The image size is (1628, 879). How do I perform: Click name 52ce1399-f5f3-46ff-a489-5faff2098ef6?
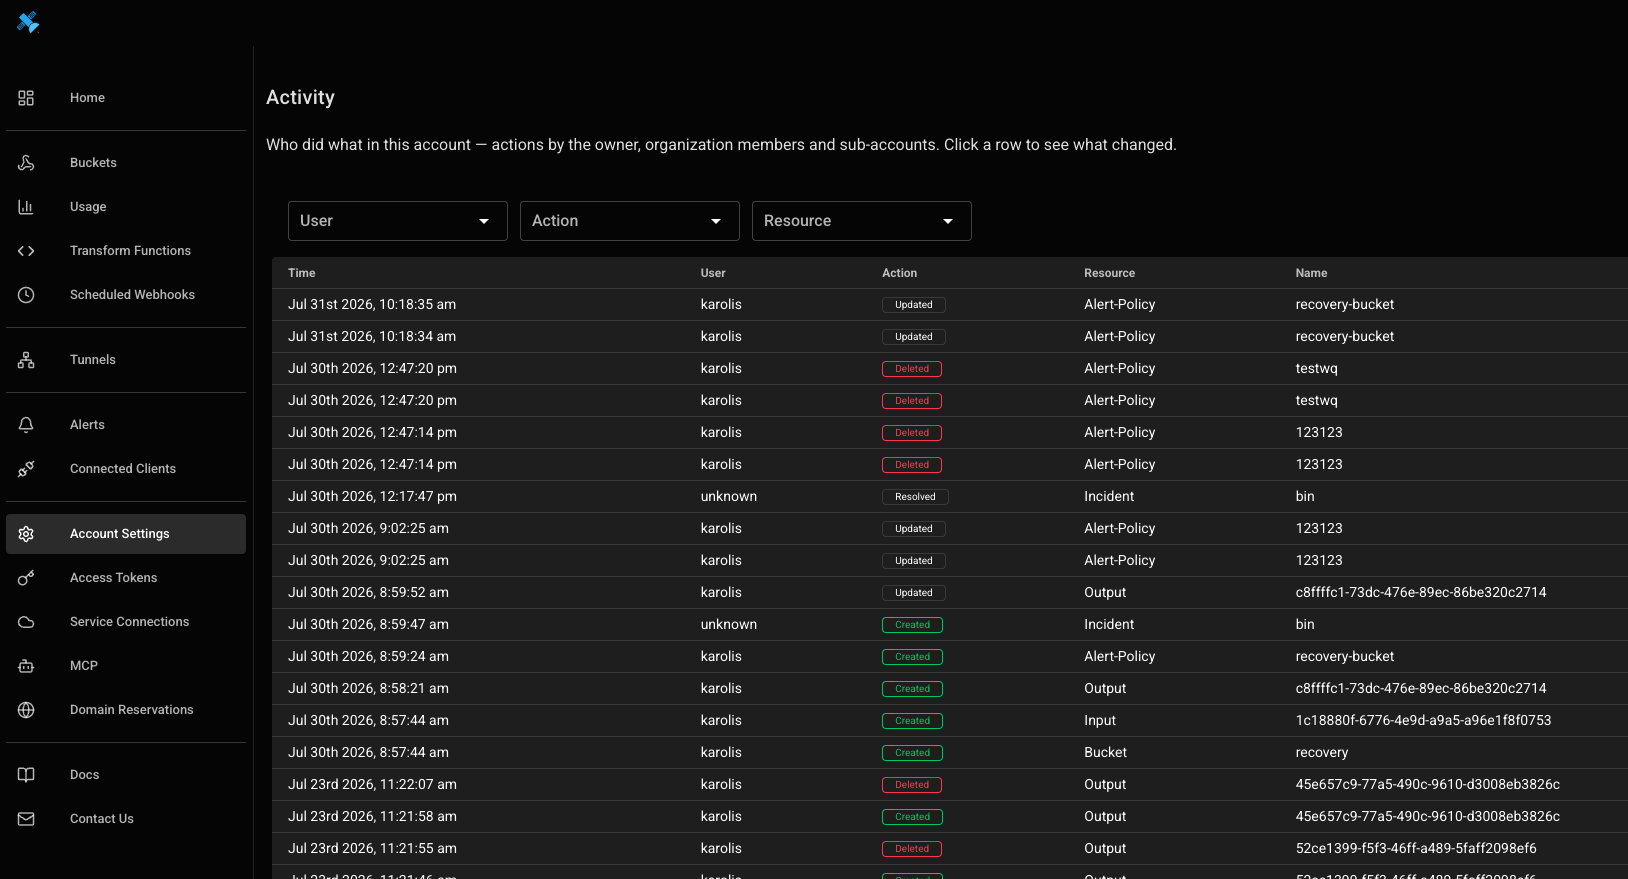point(1416,849)
